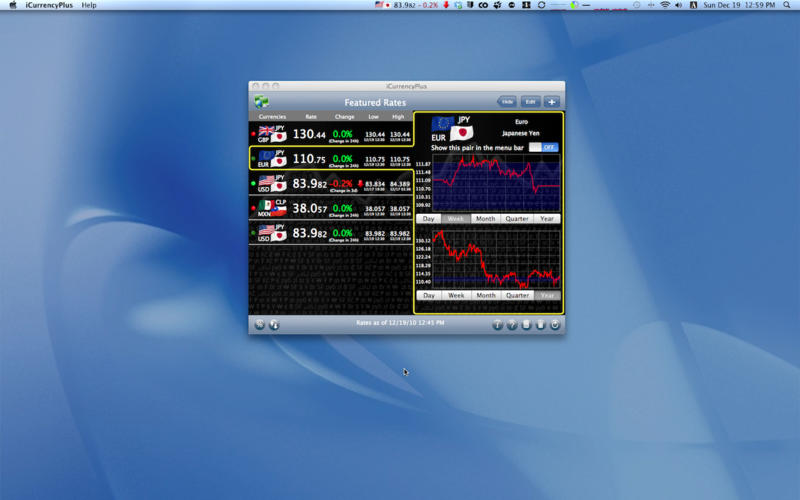This screenshot has height=500, width=800.
Task: Select the MXN/CLP rate row
Action: 331,208
